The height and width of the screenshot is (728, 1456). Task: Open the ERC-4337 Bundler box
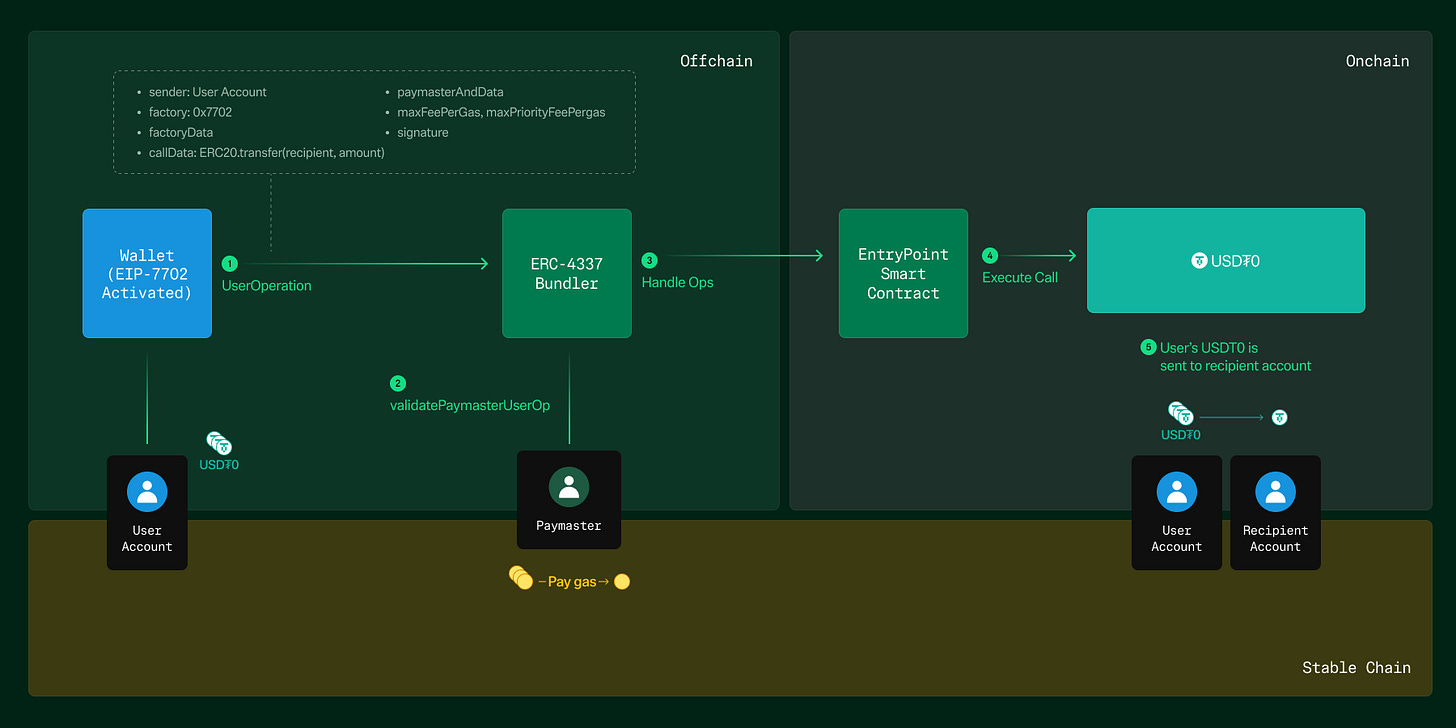567,273
